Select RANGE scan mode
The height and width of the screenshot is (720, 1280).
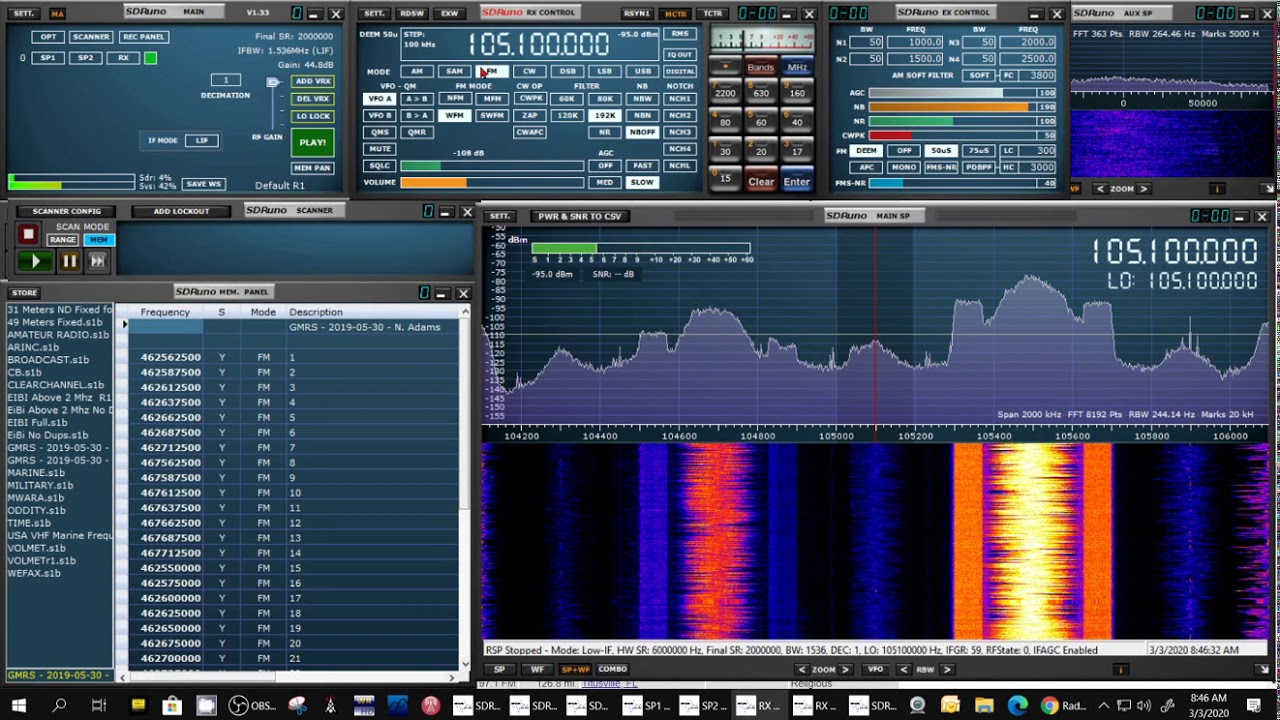pos(63,240)
